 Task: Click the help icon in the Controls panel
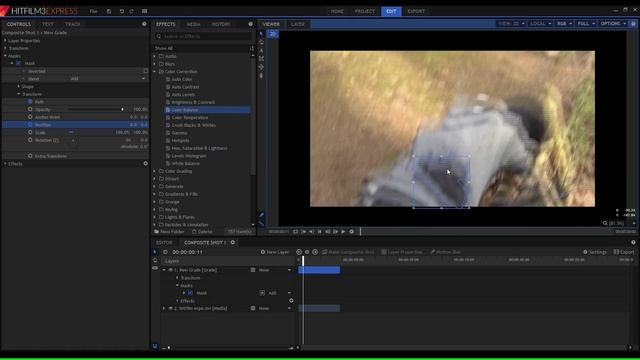click(144, 24)
